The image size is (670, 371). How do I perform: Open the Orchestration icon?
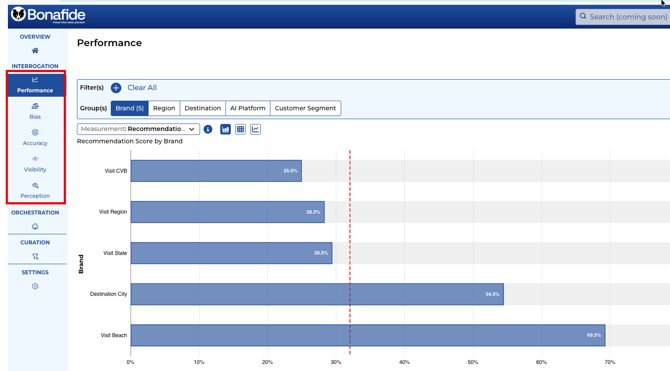(35, 227)
